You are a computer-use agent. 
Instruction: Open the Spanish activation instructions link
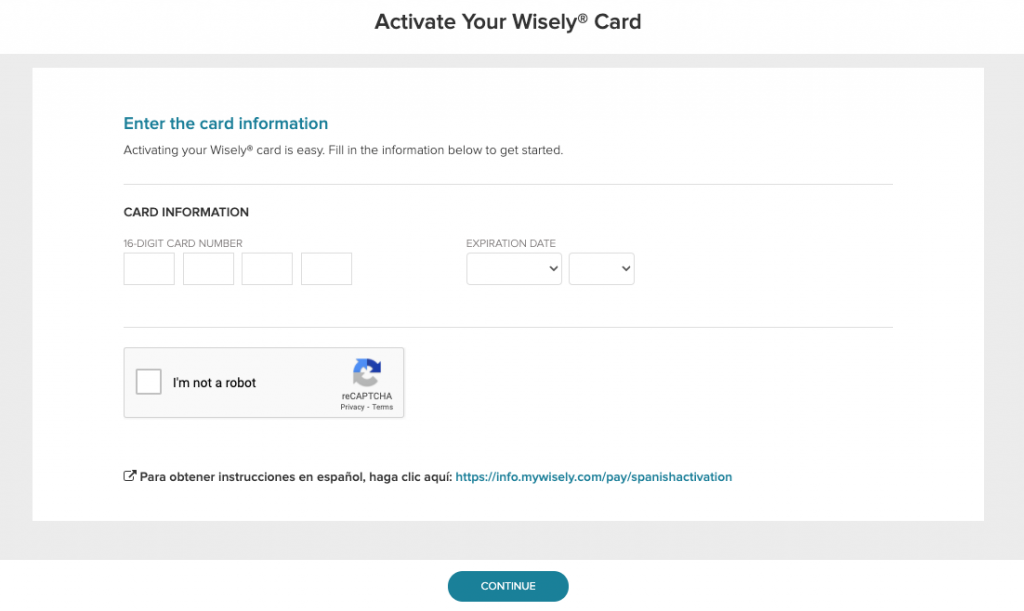593,477
